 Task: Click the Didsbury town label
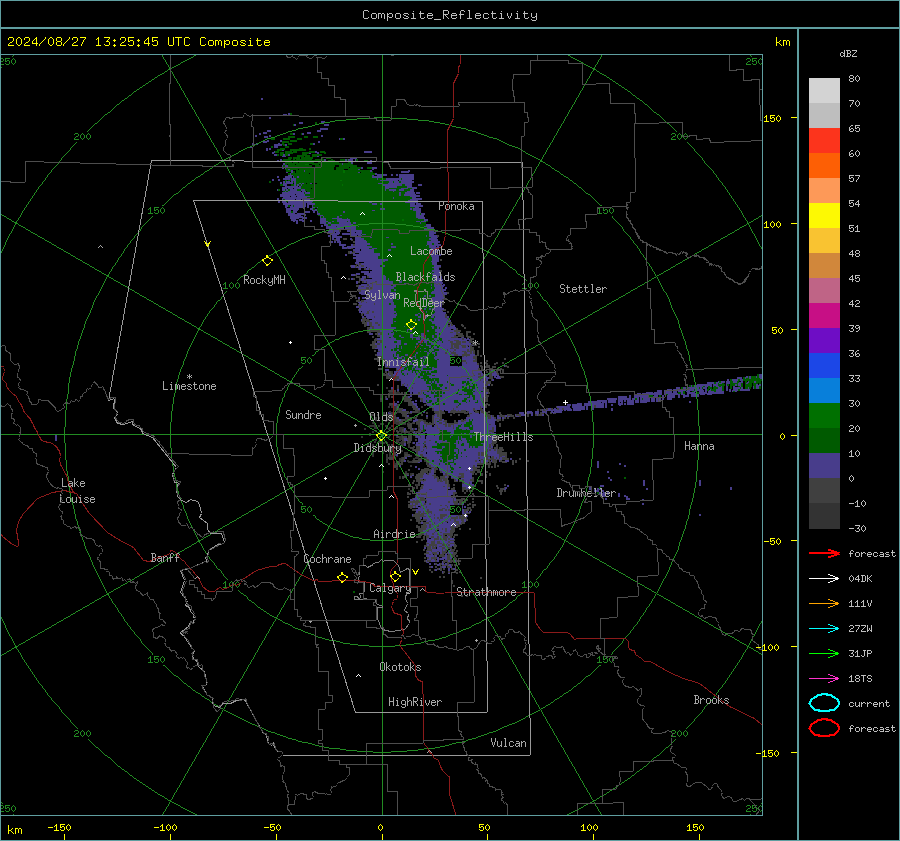click(377, 448)
